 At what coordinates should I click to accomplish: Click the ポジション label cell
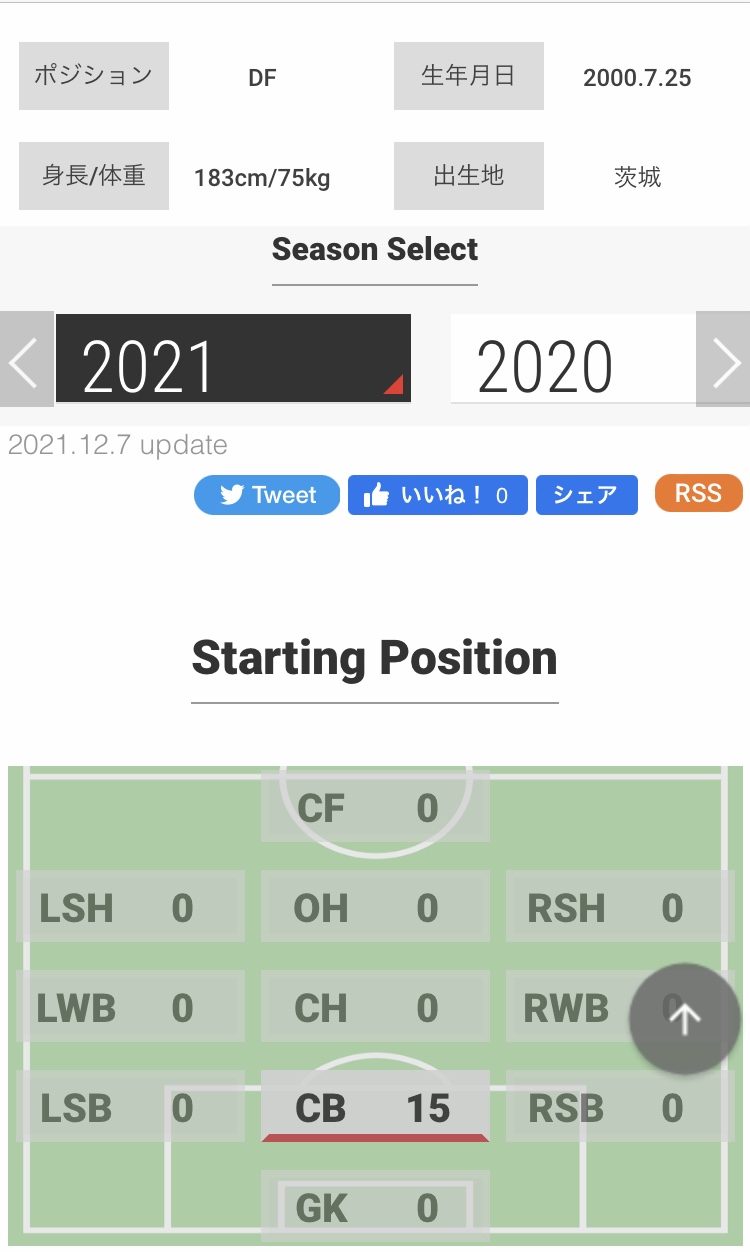[x=94, y=76]
